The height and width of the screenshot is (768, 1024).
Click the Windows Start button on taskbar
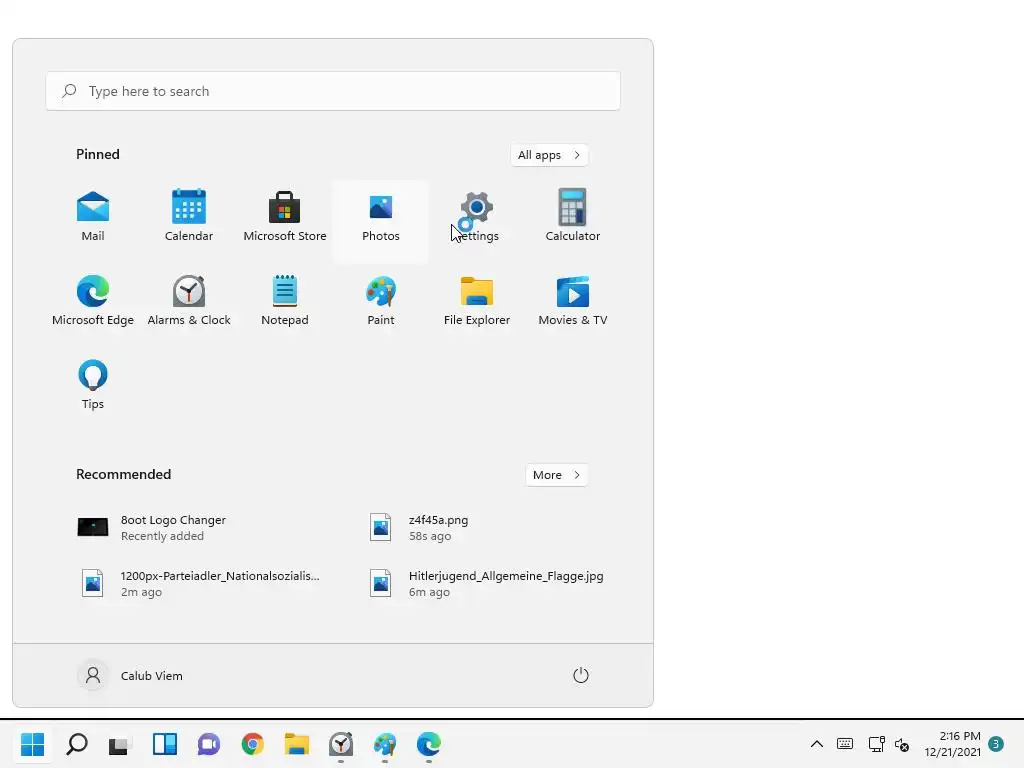pyautogui.click(x=33, y=744)
